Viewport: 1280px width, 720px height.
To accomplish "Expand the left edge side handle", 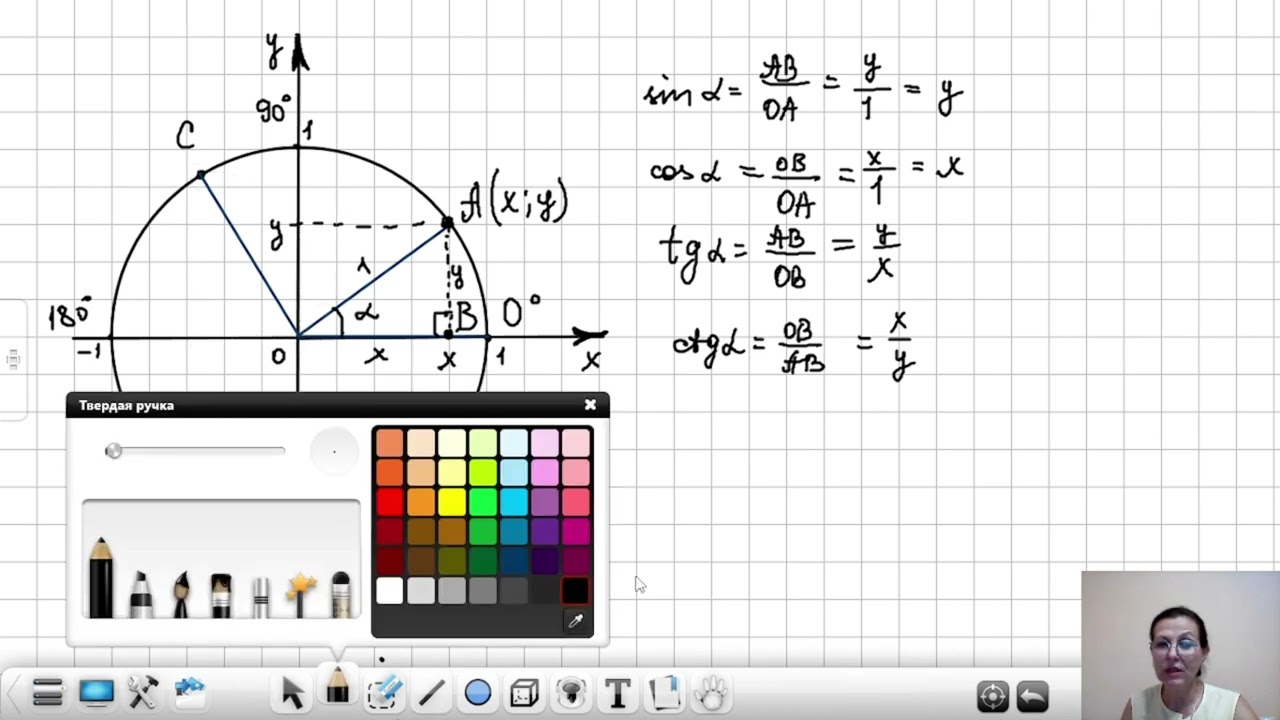I will tap(13, 359).
